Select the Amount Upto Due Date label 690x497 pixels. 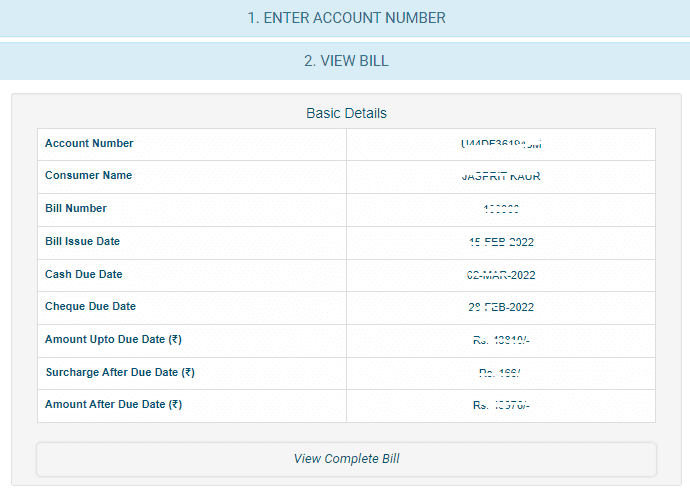(x=113, y=340)
